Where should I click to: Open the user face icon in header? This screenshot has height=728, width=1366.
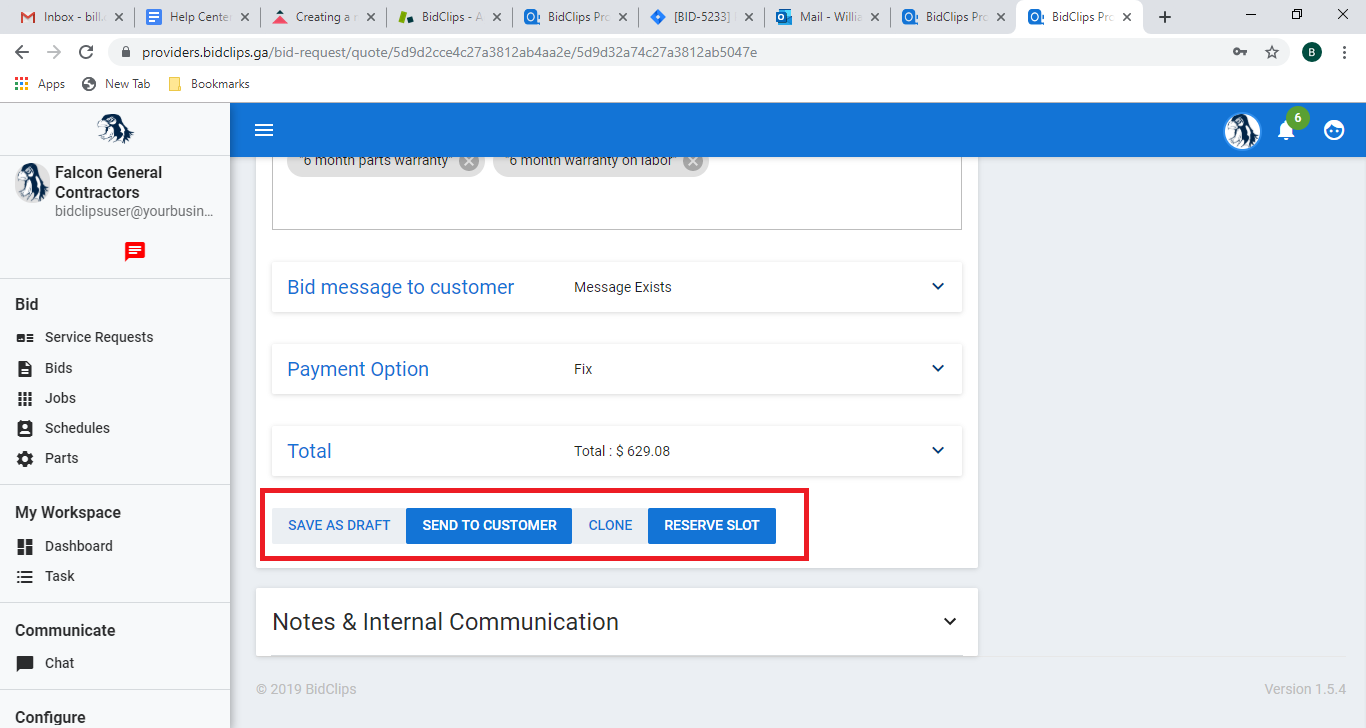(x=1334, y=130)
